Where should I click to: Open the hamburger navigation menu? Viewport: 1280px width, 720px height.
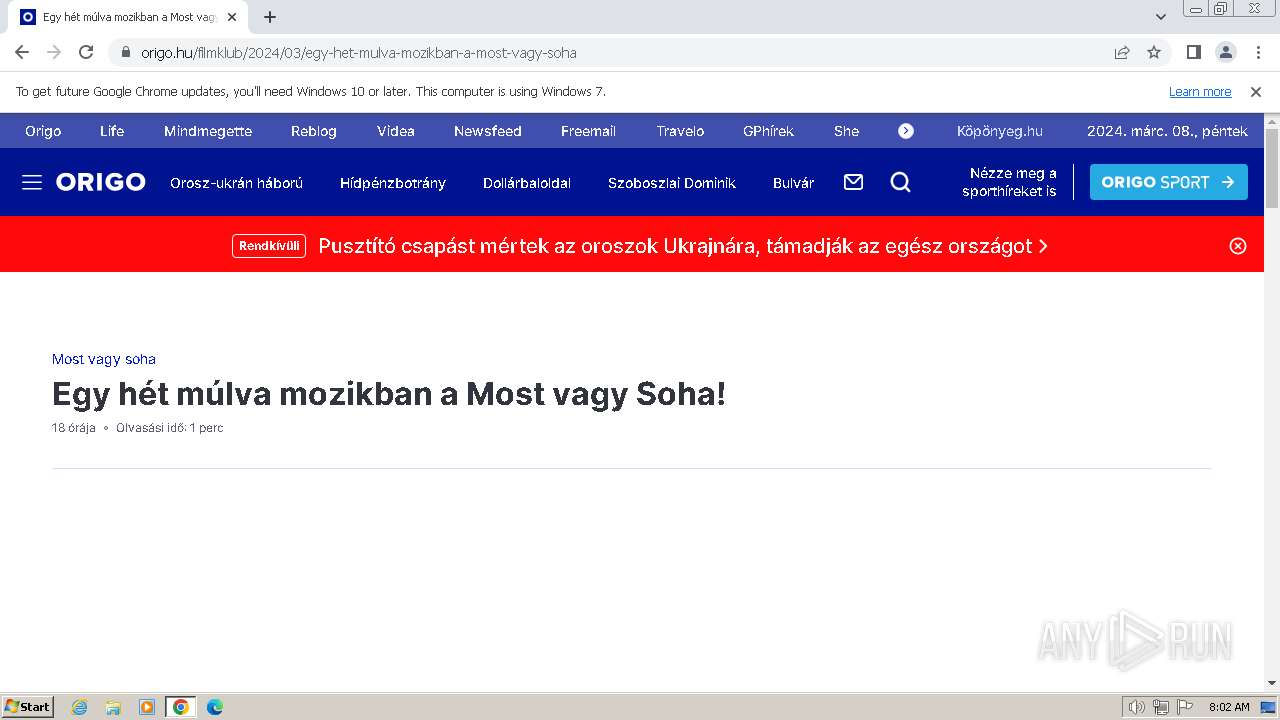point(32,182)
